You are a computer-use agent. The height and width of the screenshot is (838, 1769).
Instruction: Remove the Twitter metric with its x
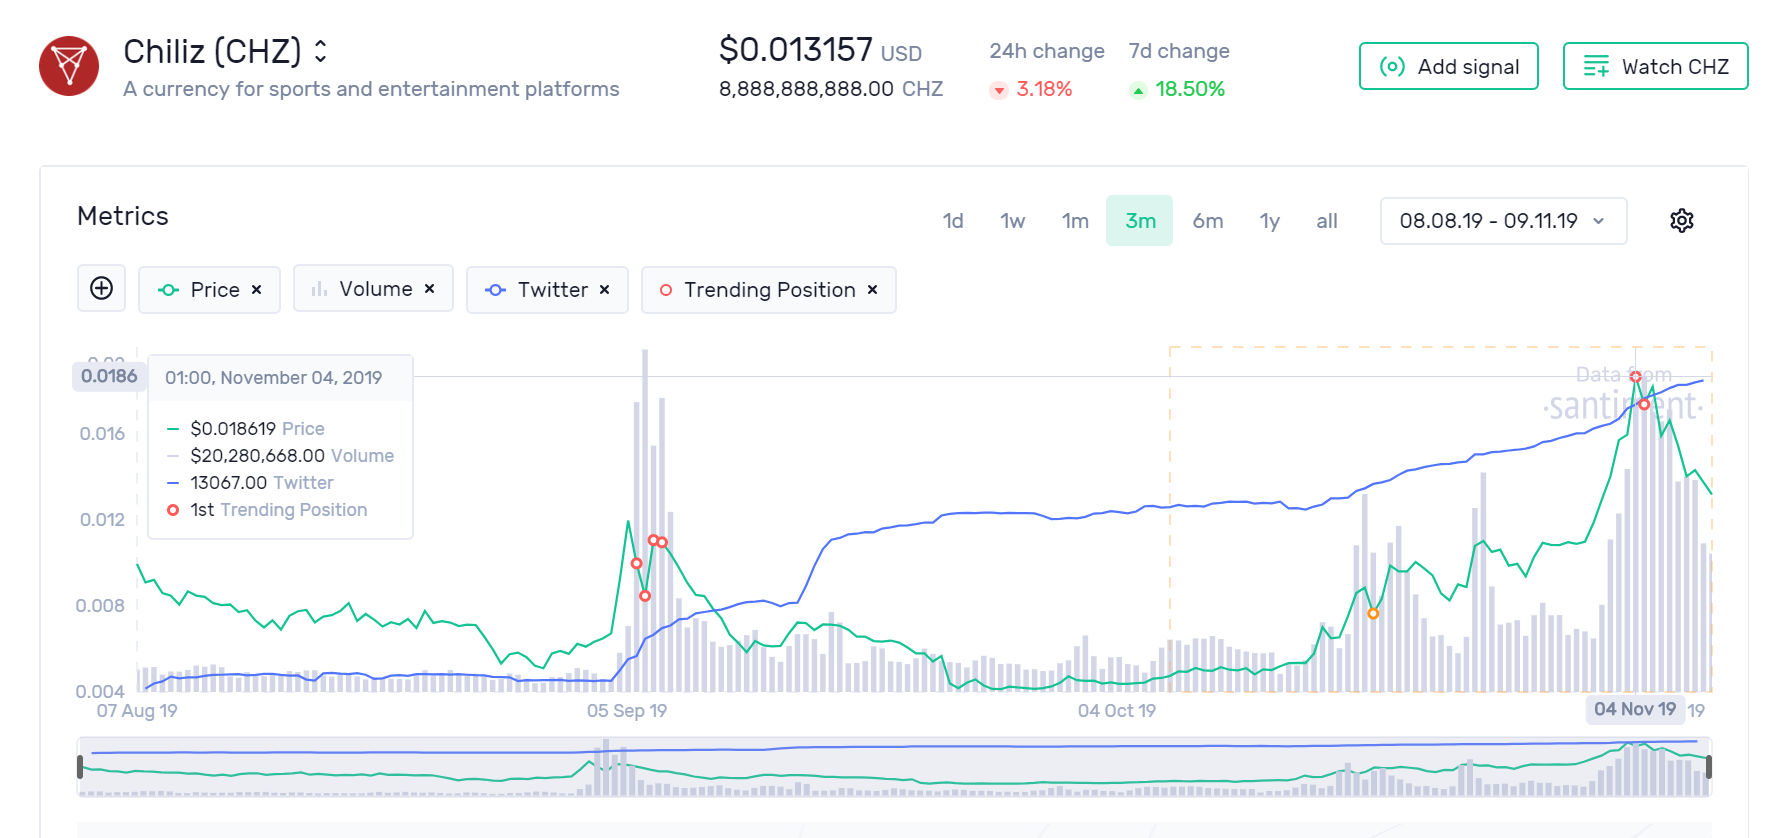click(605, 290)
